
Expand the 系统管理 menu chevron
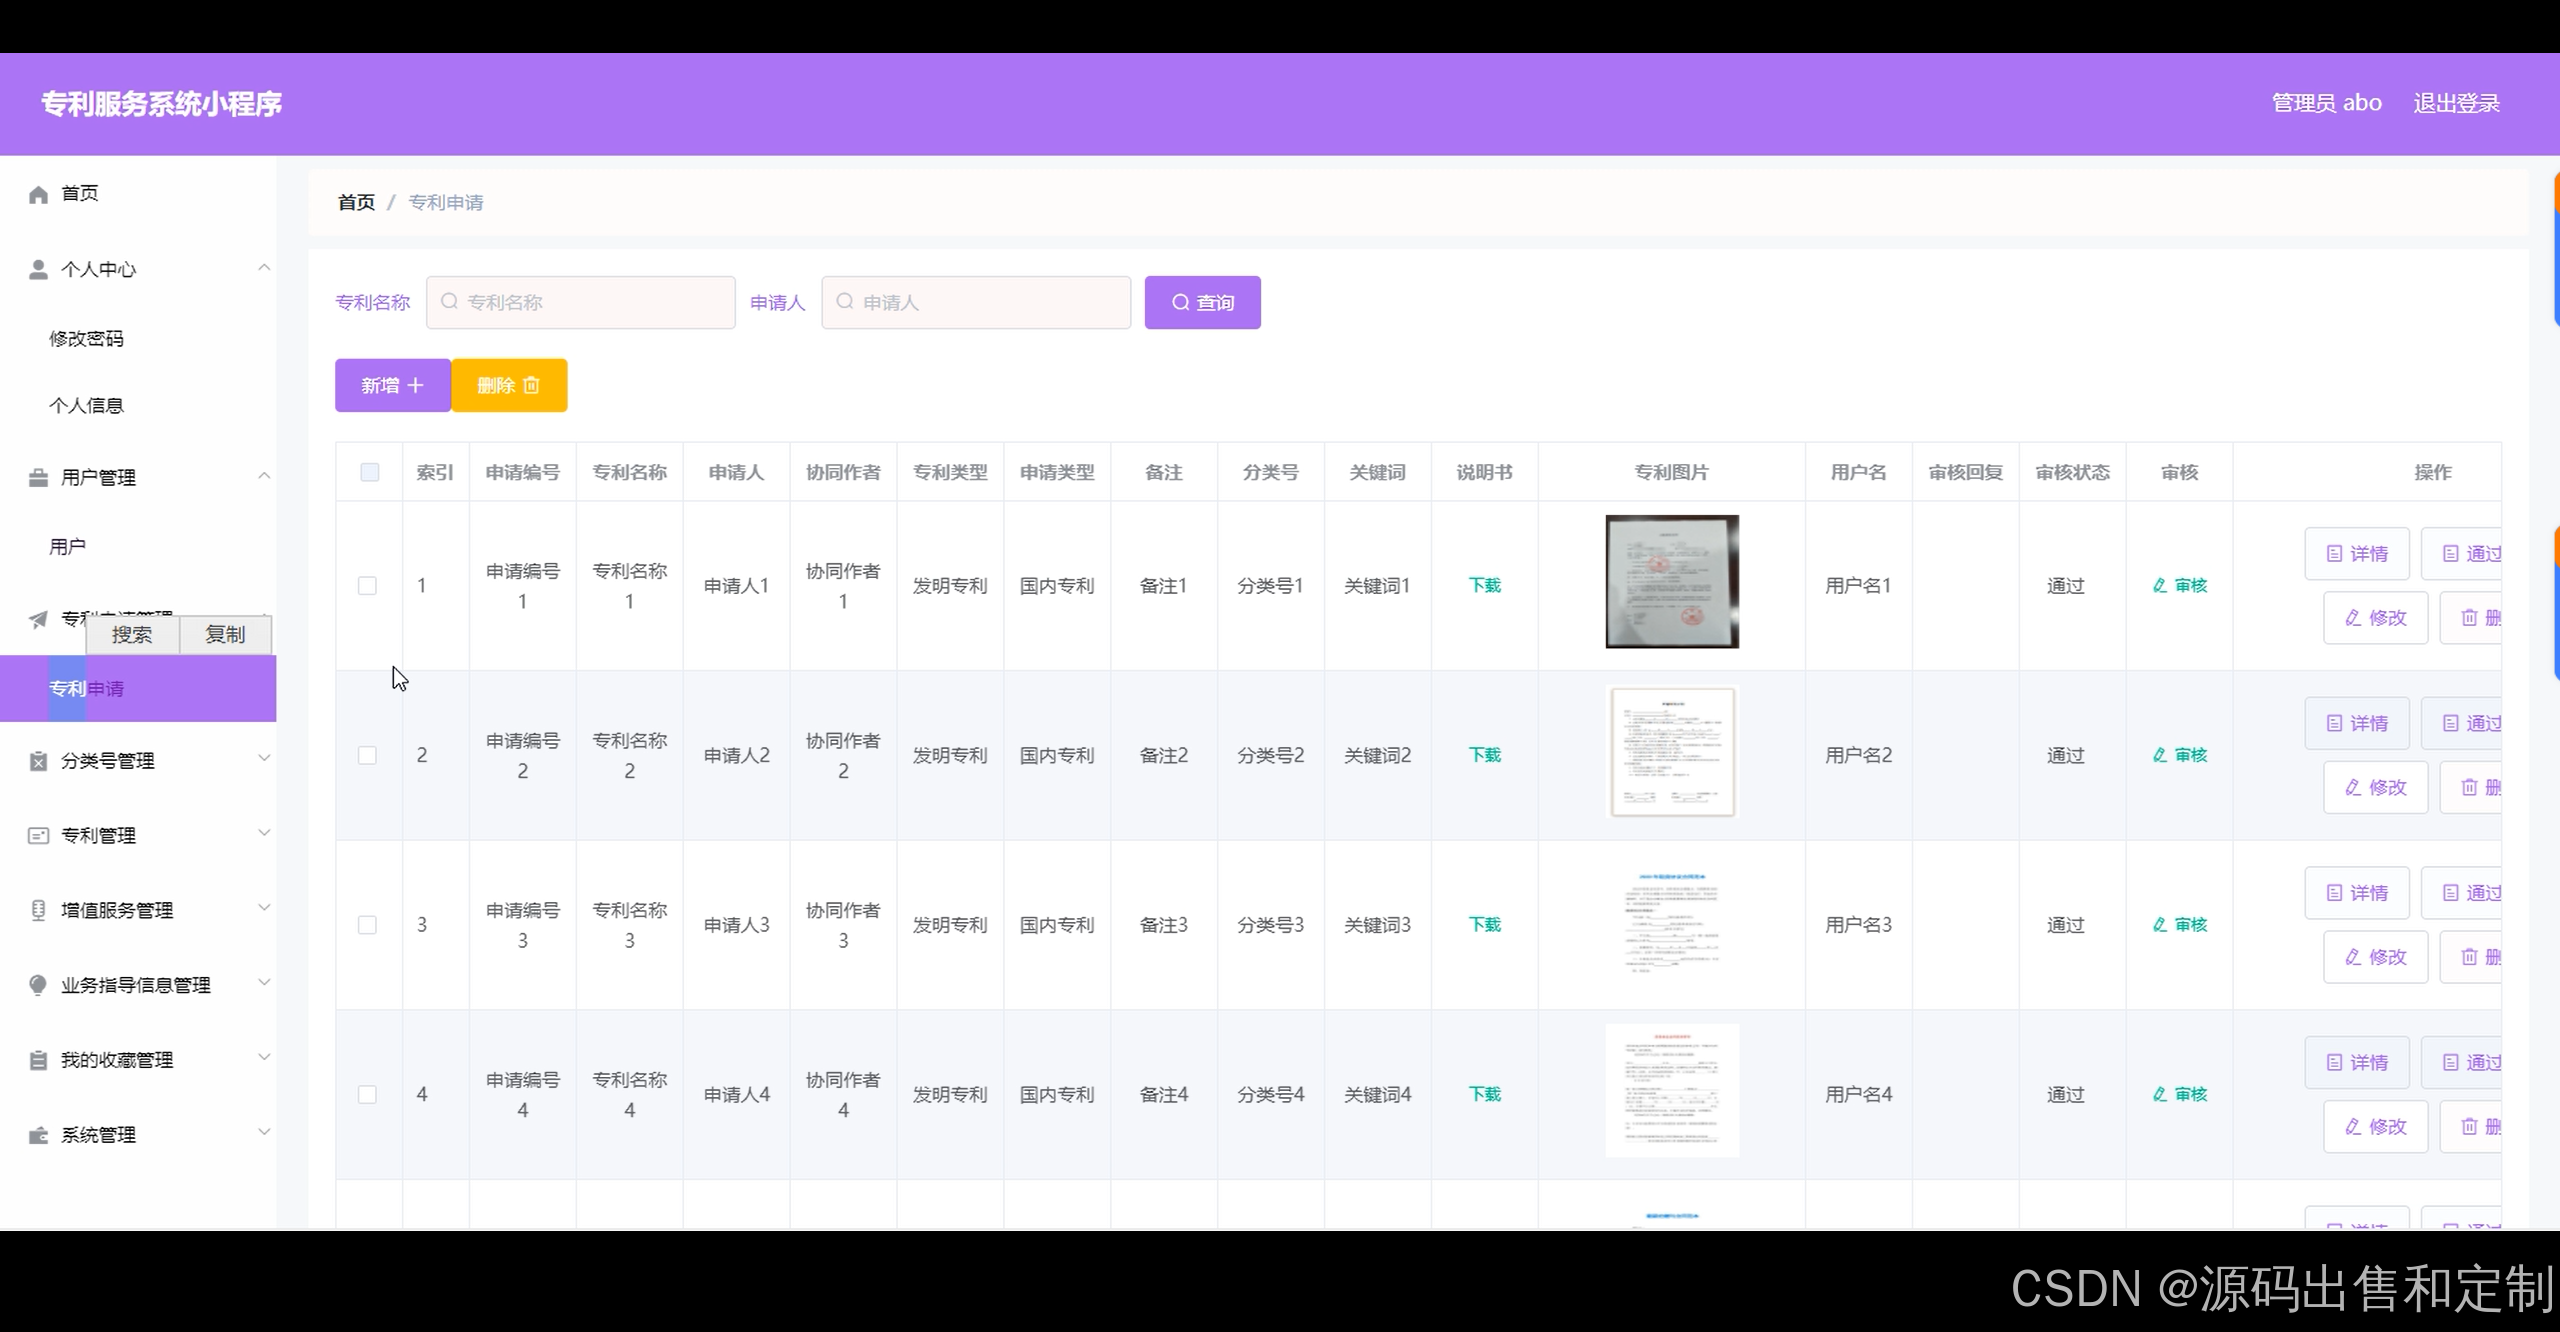[x=264, y=1132]
